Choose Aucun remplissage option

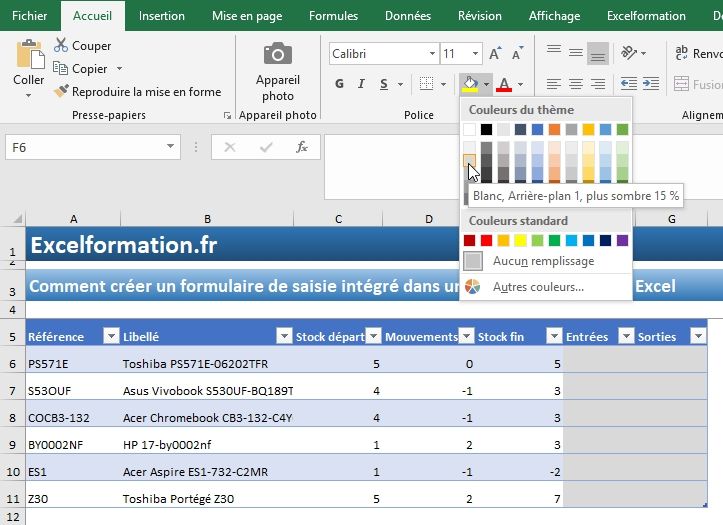tap(546, 261)
